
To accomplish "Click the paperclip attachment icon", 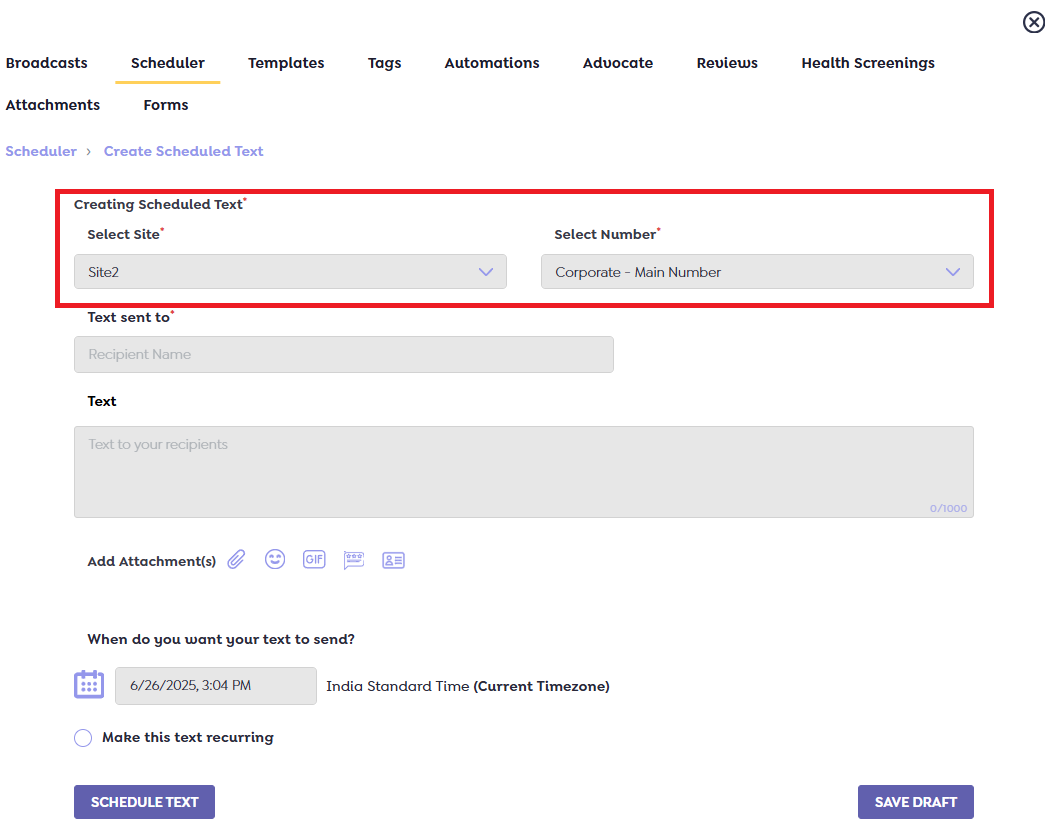I will point(236,560).
